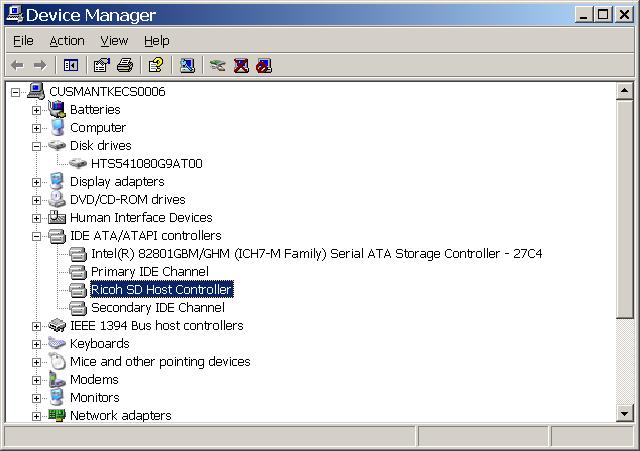Collapse the IDE ATA/ATAPI controllers node
This screenshot has width=640, height=451.
click(36, 236)
